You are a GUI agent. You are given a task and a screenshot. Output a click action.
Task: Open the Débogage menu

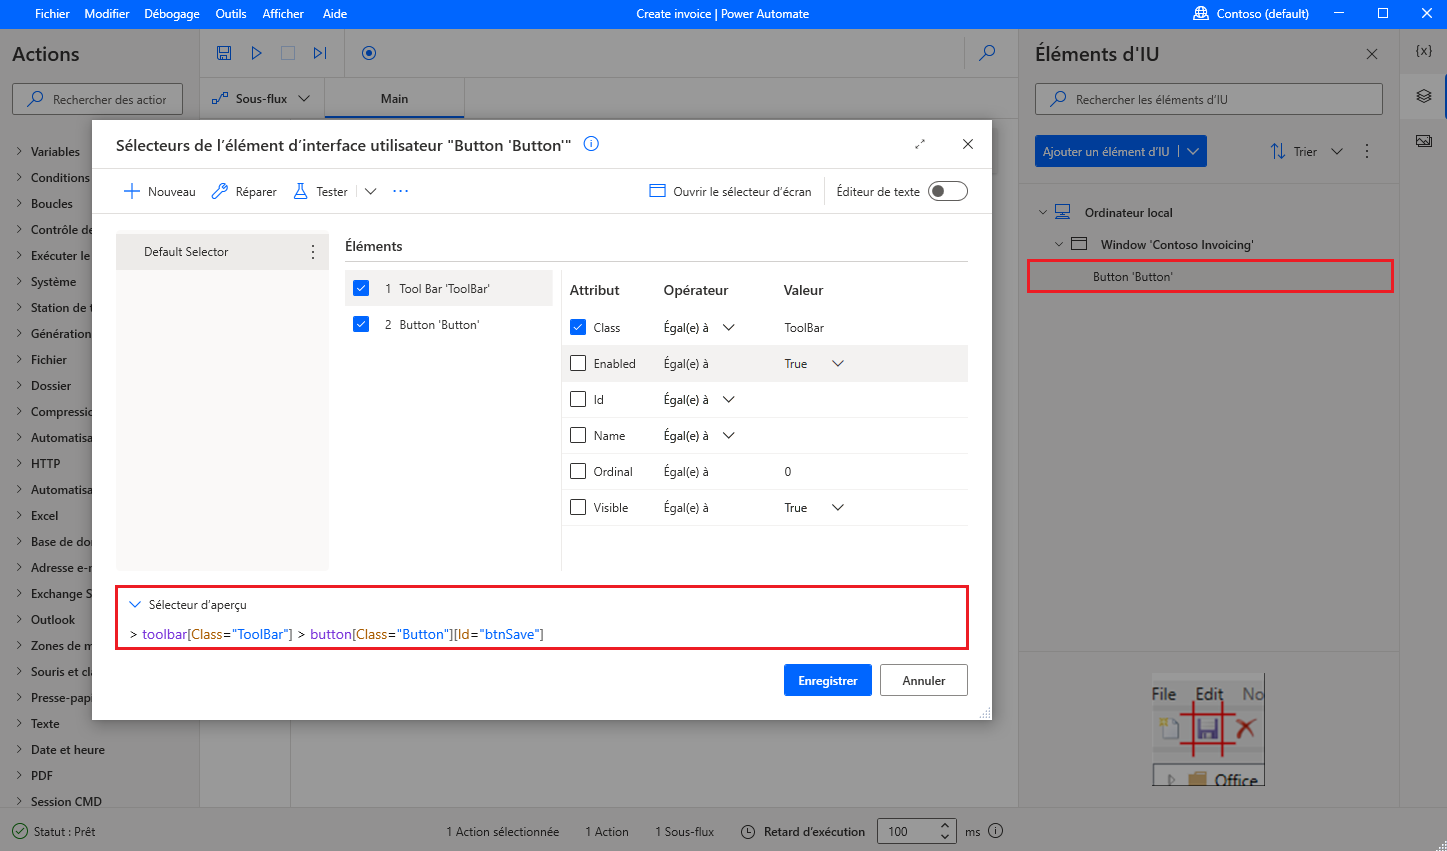click(172, 14)
